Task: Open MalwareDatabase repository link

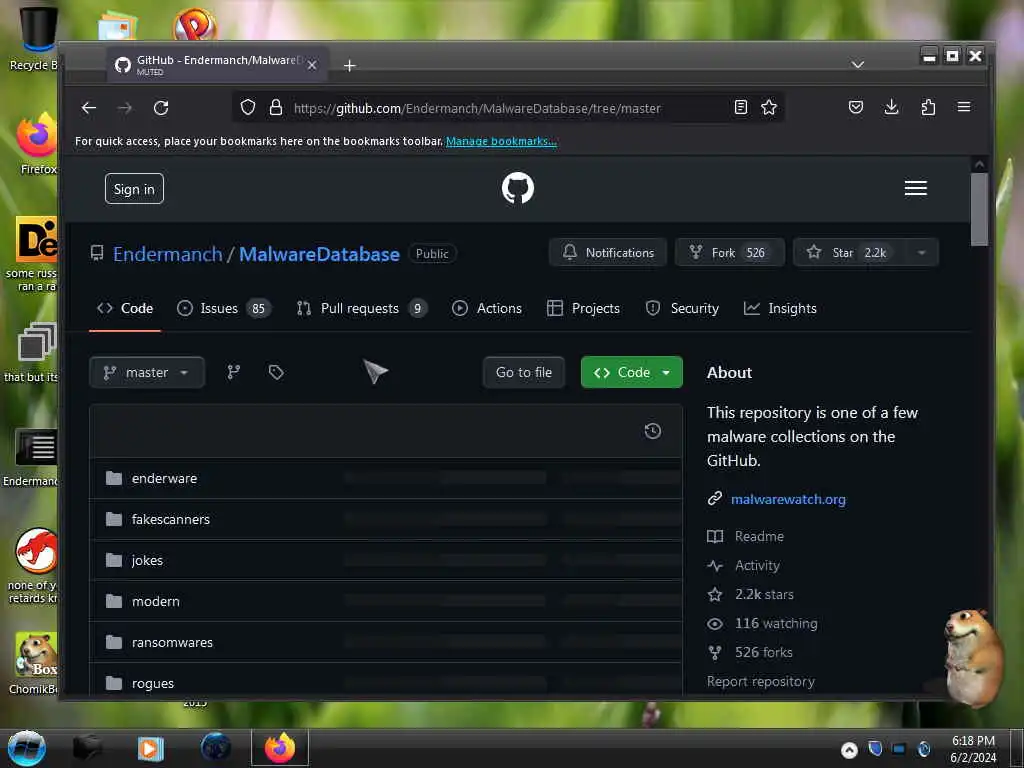Action: click(x=319, y=254)
